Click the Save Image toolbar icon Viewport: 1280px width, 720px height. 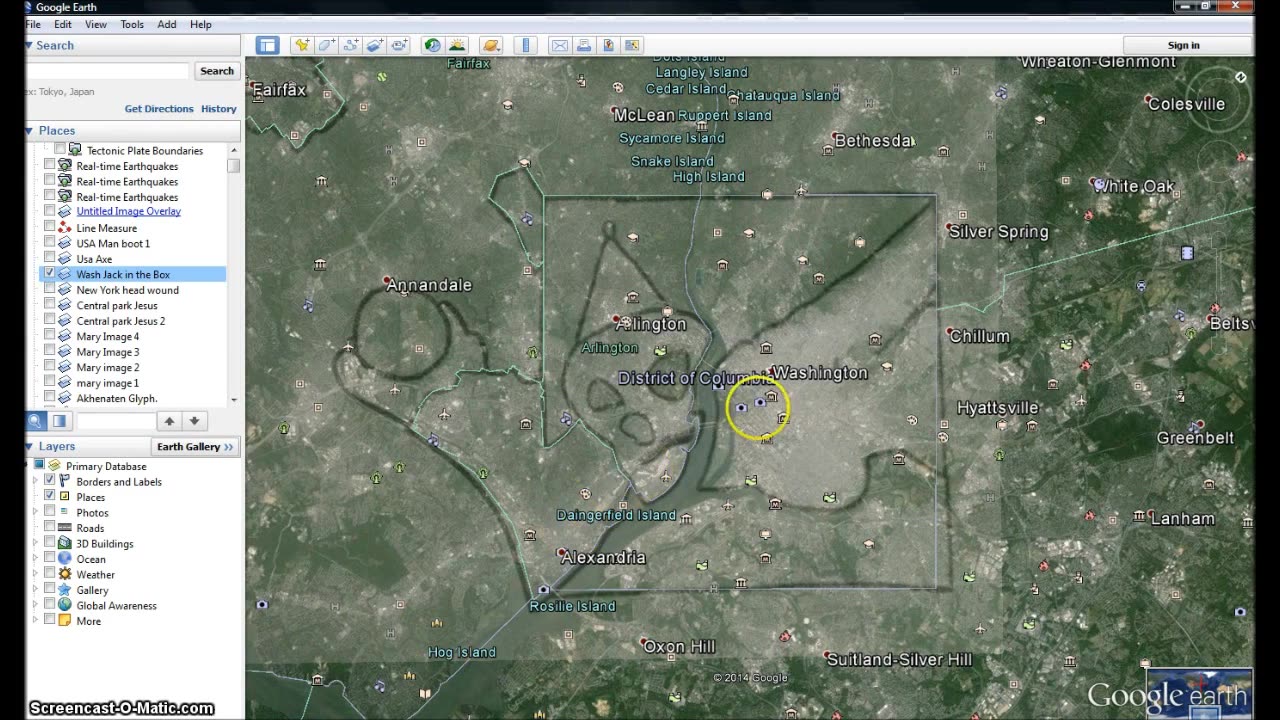click(x=632, y=45)
